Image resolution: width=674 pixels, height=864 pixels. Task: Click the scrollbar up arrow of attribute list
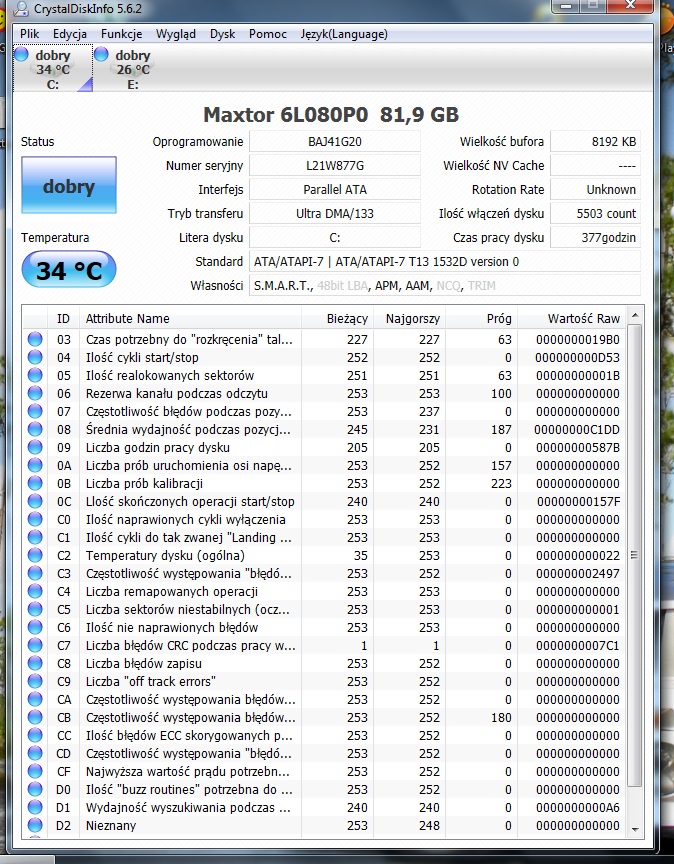point(634,315)
